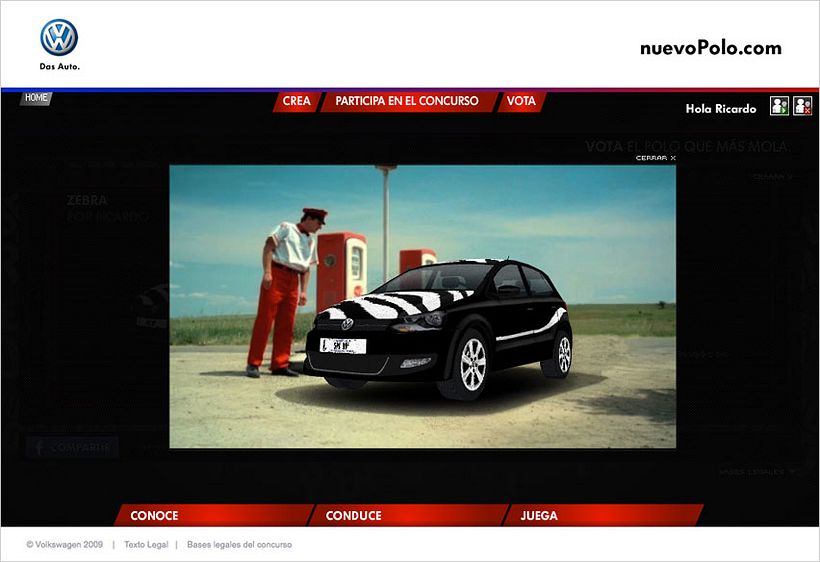
Task: Click the Das Auto. slogan text
Action: (x=60, y=66)
